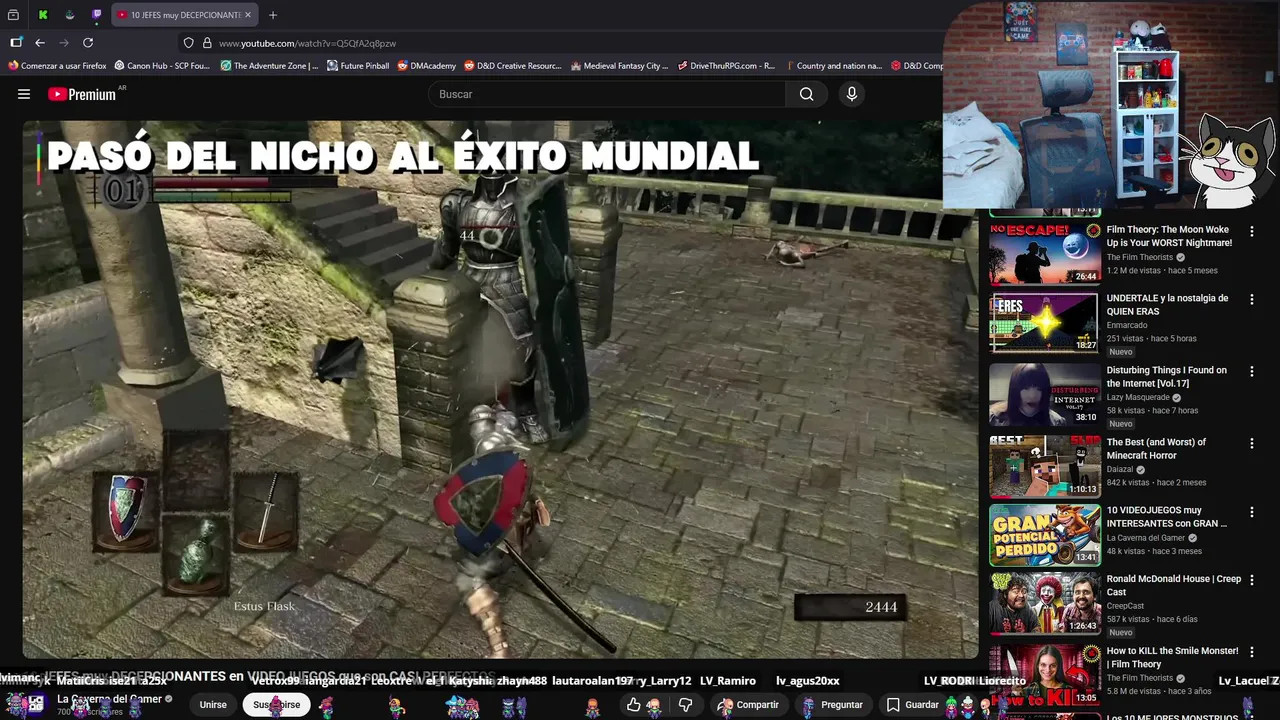The height and width of the screenshot is (720, 1280).
Task: Go back to the previous page
Action: (40, 43)
